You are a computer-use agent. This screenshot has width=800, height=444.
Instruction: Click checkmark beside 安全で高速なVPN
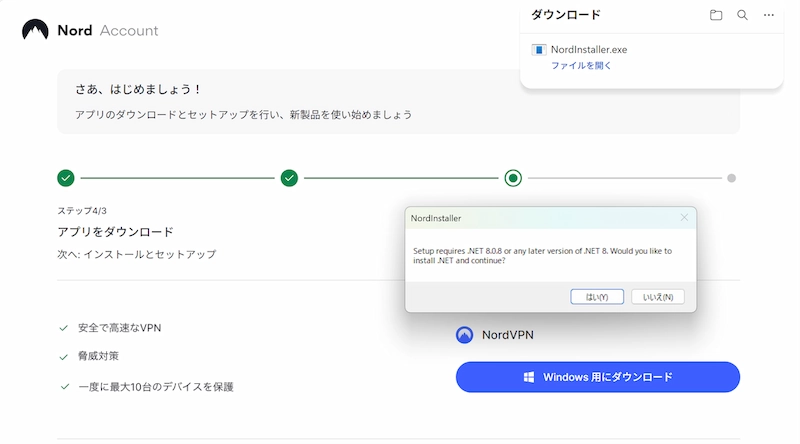point(64,328)
